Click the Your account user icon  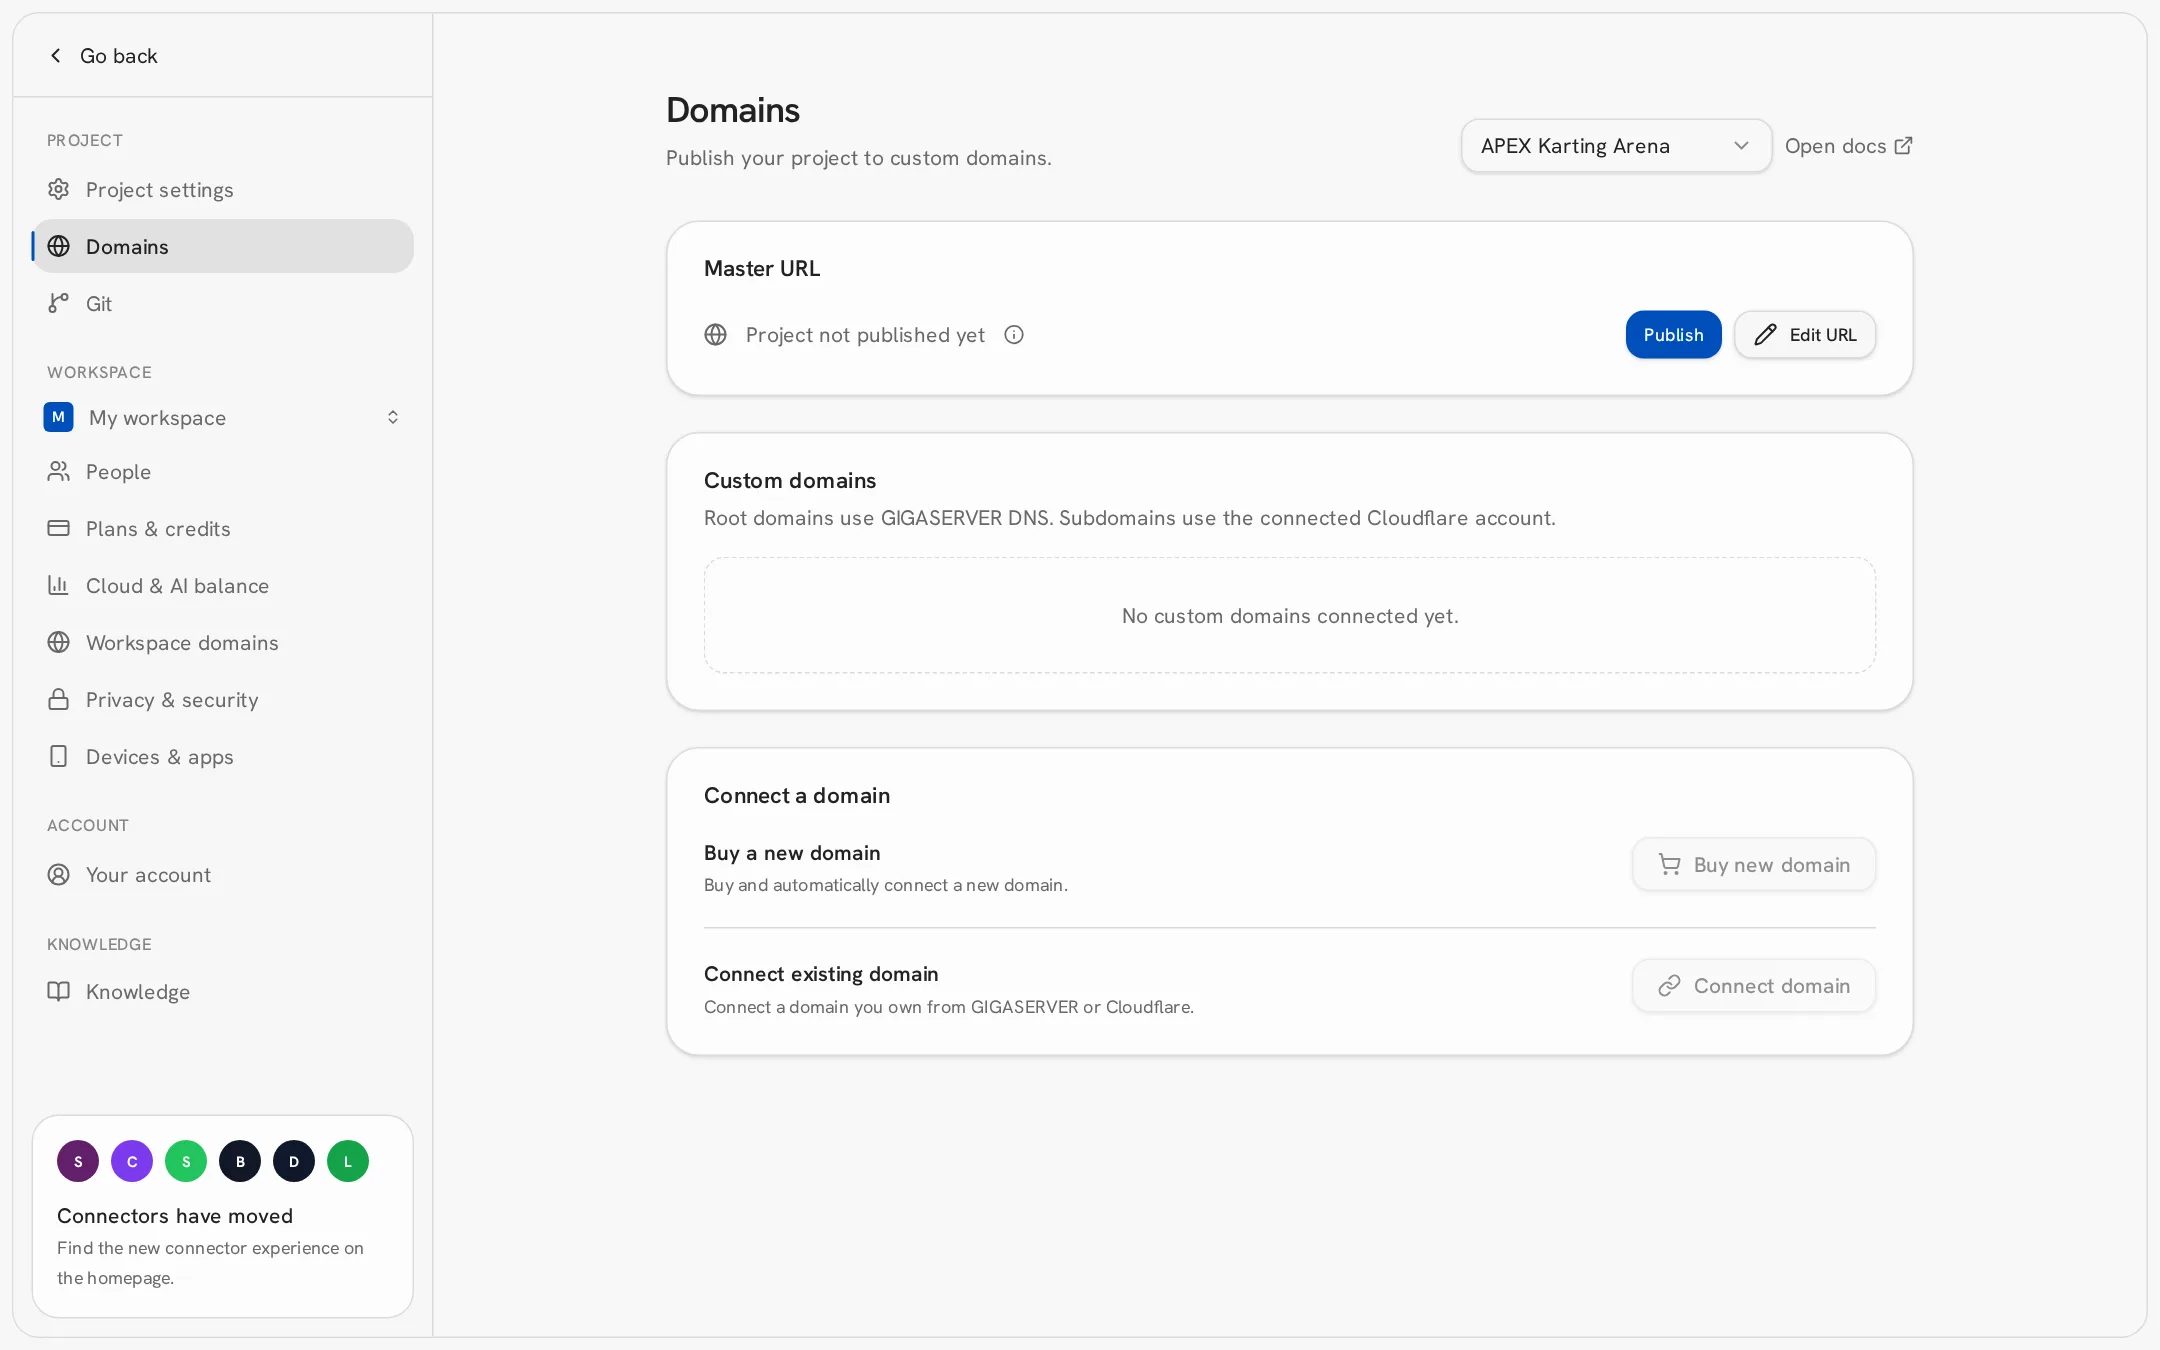click(x=59, y=874)
